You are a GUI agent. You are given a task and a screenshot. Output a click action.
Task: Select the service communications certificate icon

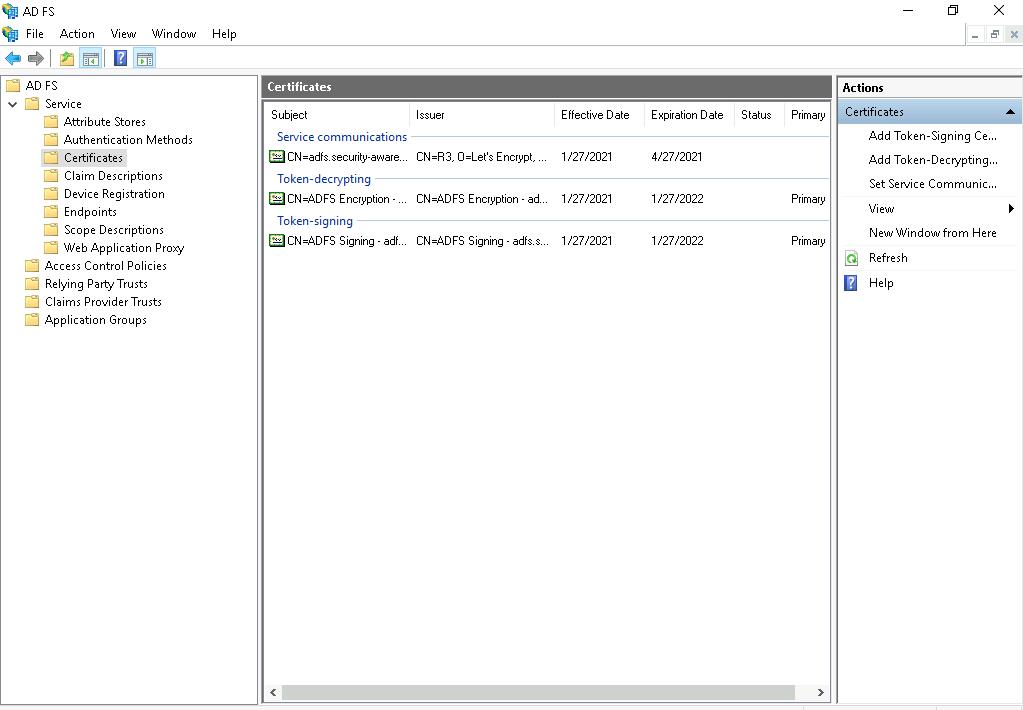click(x=277, y=157)
